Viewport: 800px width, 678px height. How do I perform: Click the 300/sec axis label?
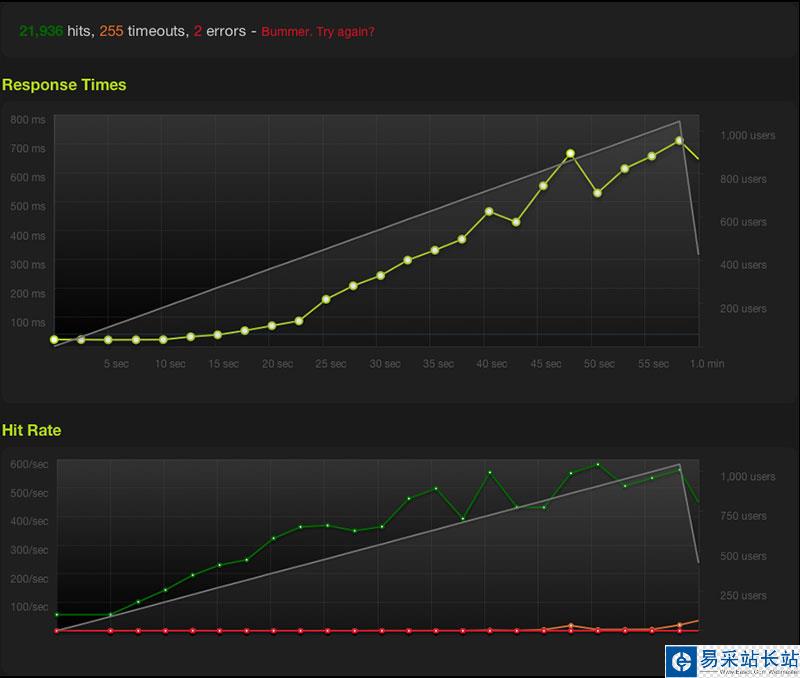tap(29, 550)
